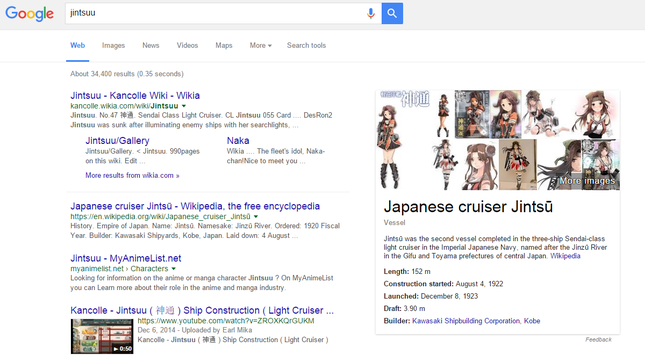This screenshot has width=645, height=362.
Task: Open Kawasaki Shipbuilding Corporation builder link
Action: point(466,321)
